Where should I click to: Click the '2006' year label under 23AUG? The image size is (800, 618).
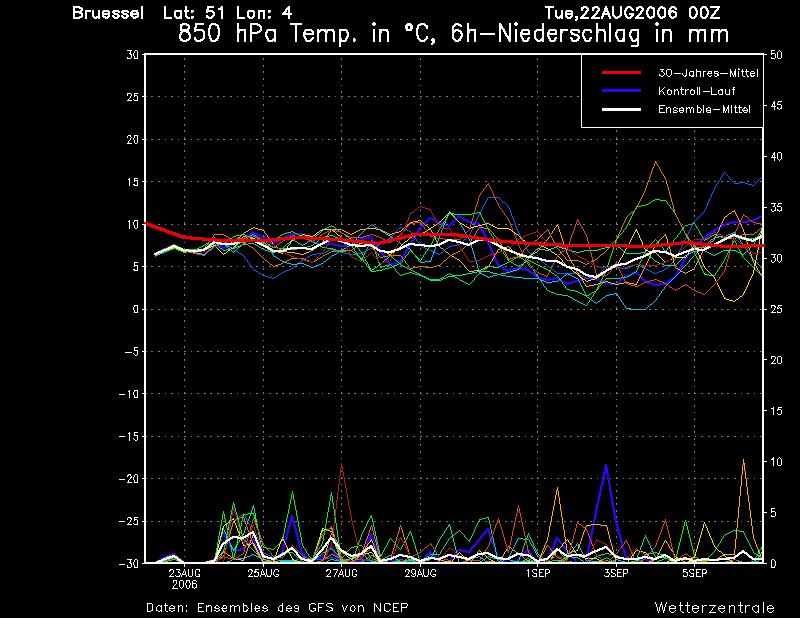(x=185, y=585)
